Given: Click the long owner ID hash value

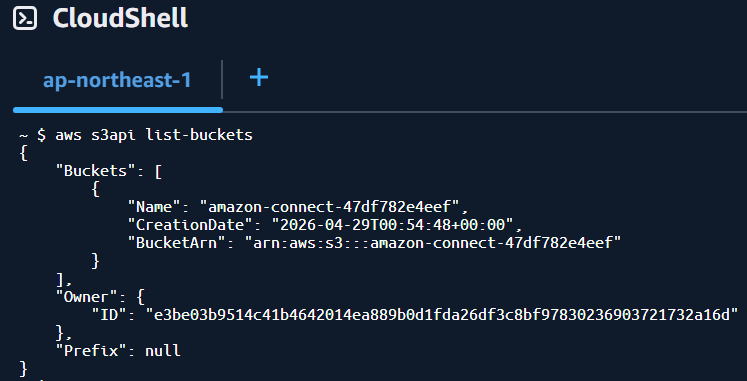Looking at the screenshot, I should [442, 314].
